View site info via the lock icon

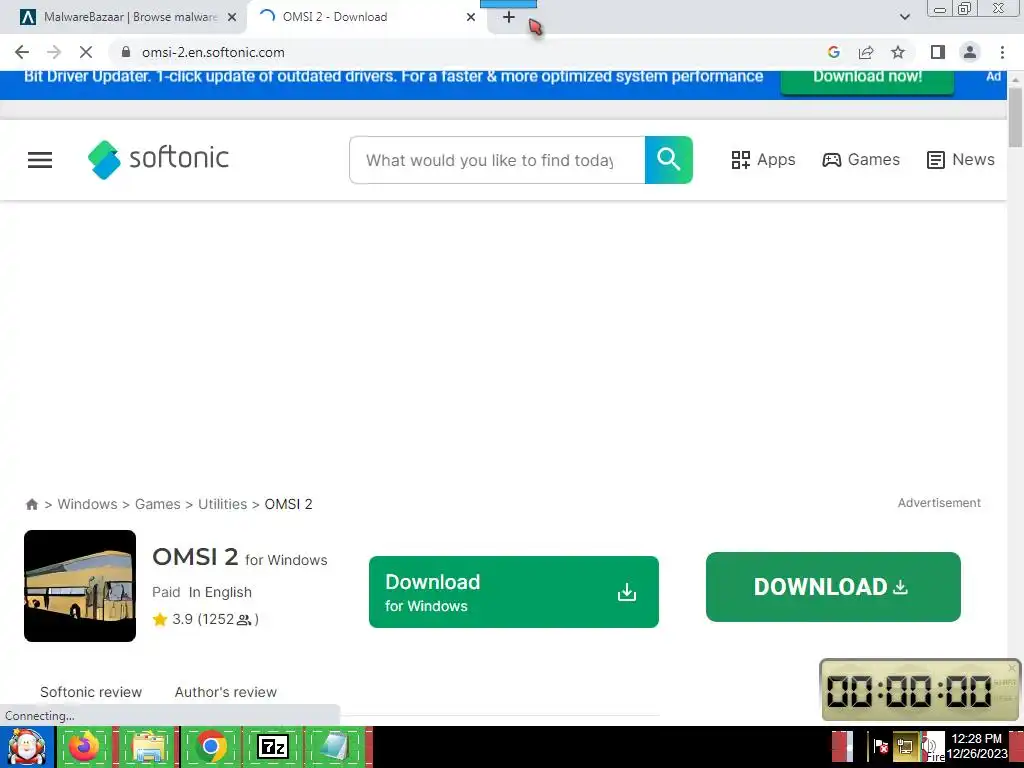pyautogui.click(x=126, y=52)
